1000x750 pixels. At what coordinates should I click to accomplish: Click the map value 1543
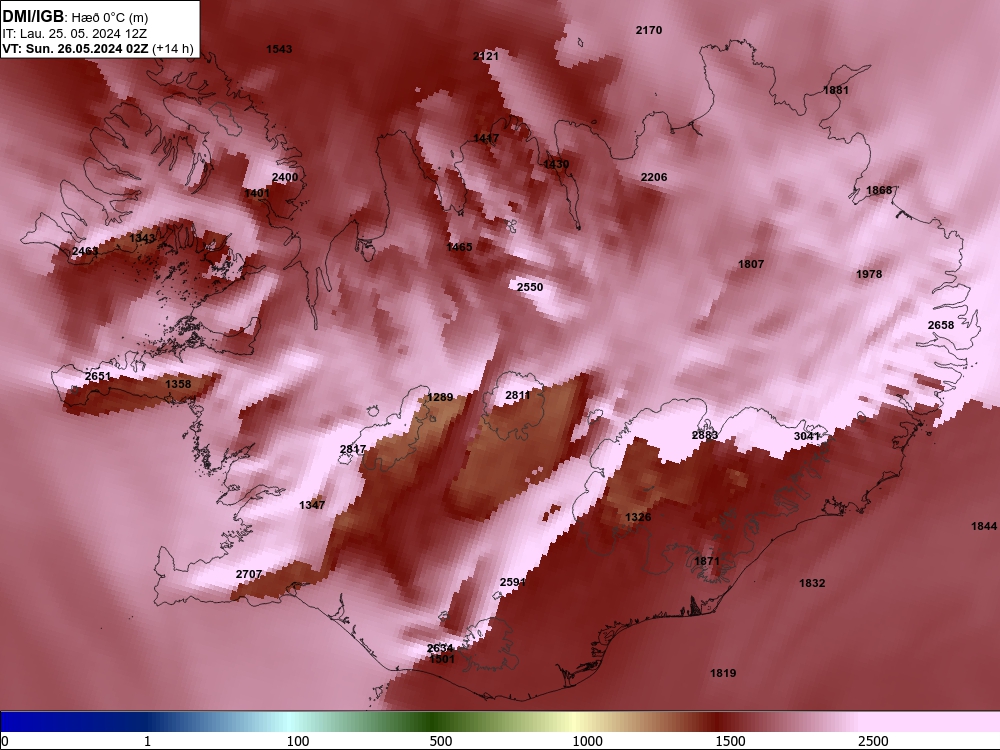point(279,49)
